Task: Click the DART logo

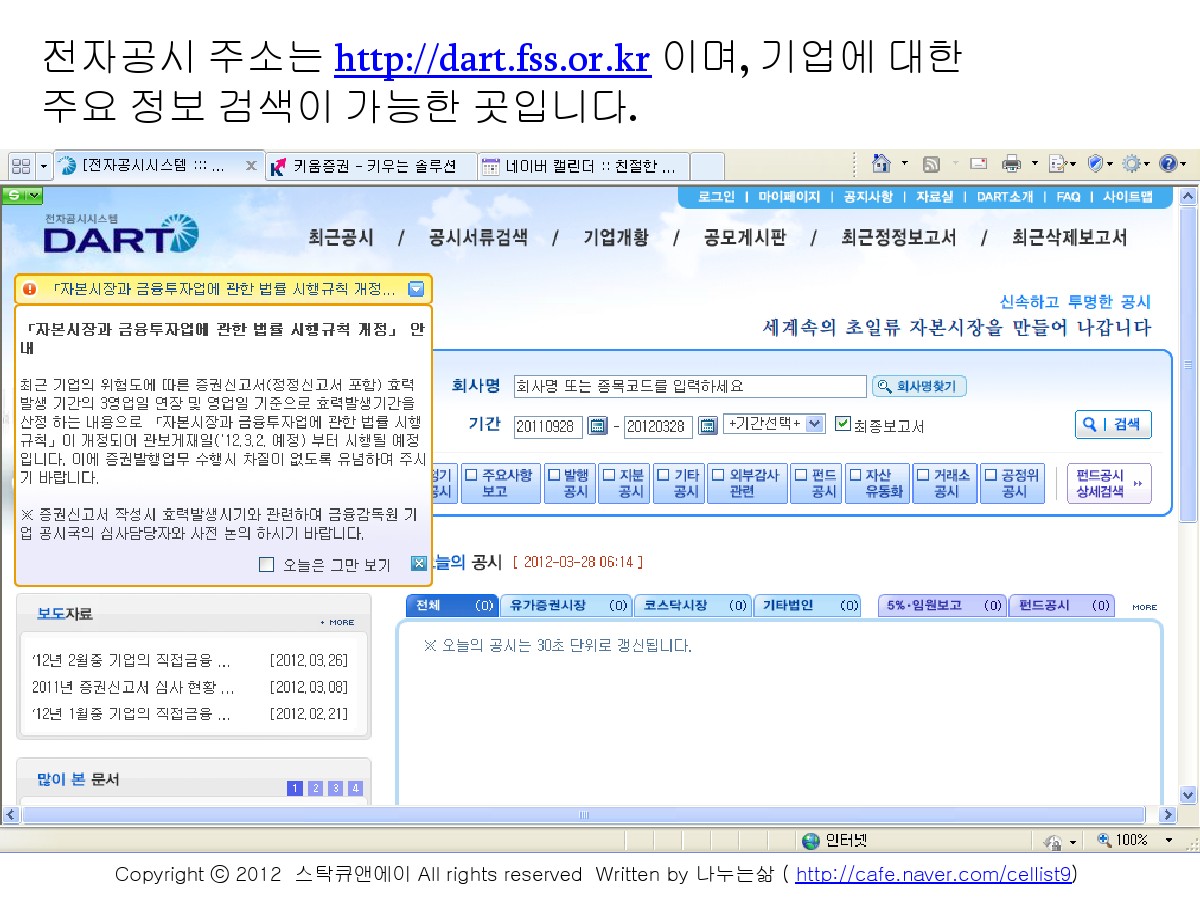Action: tap(120, 236)
